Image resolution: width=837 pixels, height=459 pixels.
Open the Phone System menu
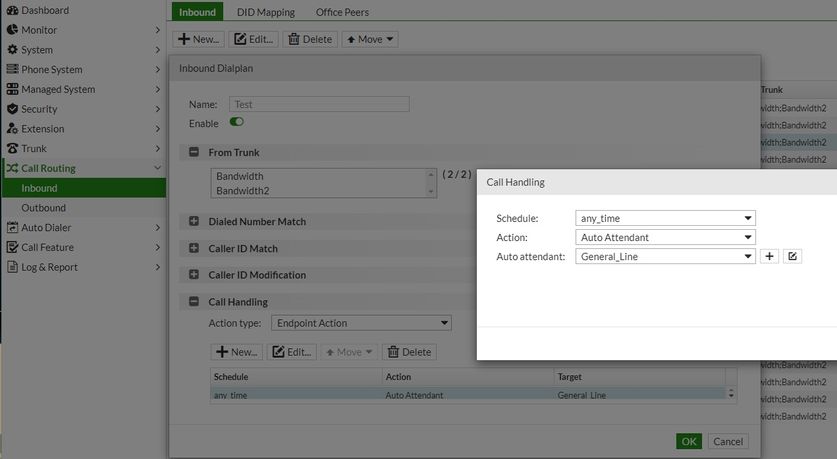tap(84, 69)
